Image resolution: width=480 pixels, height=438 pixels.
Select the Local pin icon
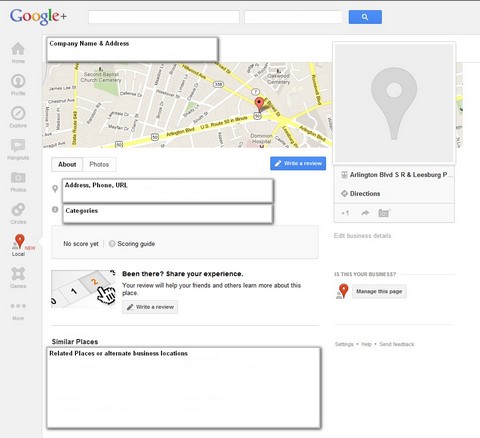[19, 241]
